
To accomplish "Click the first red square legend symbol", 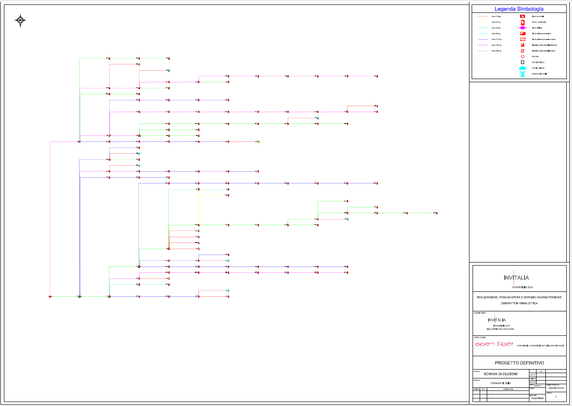I will 522,16.
